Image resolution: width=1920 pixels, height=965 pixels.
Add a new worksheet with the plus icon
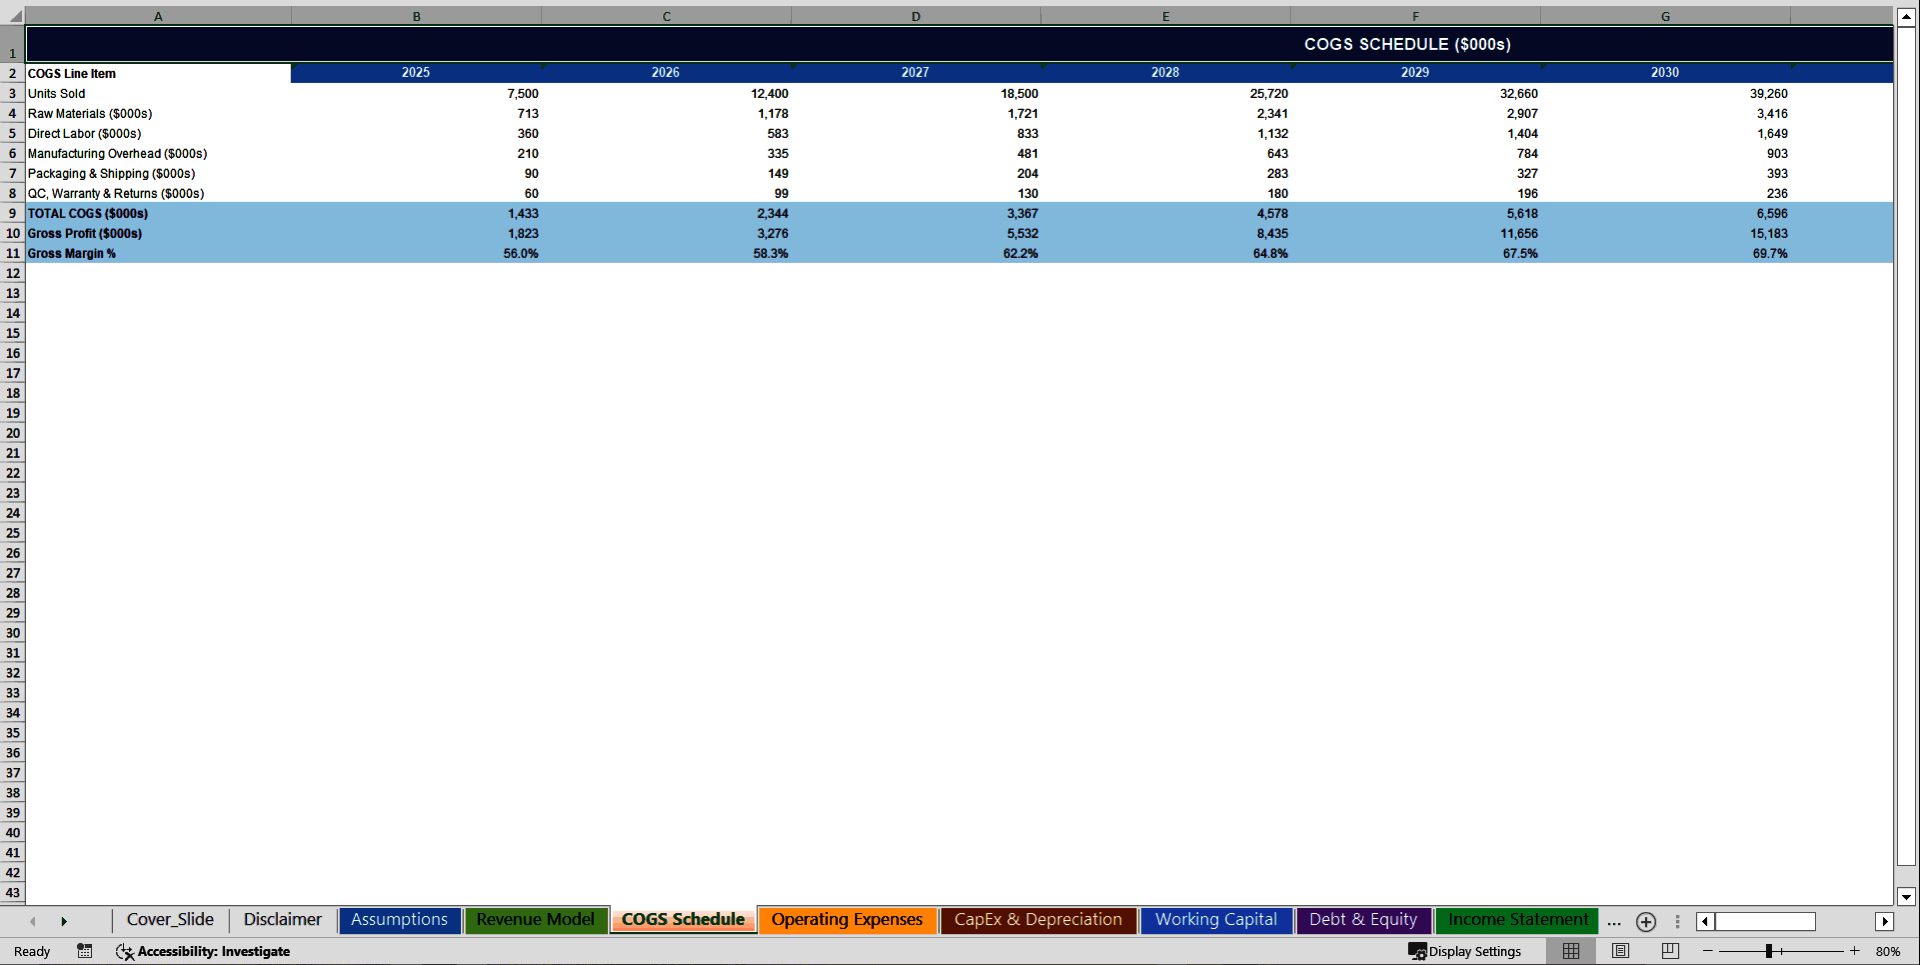(1646, 921)
